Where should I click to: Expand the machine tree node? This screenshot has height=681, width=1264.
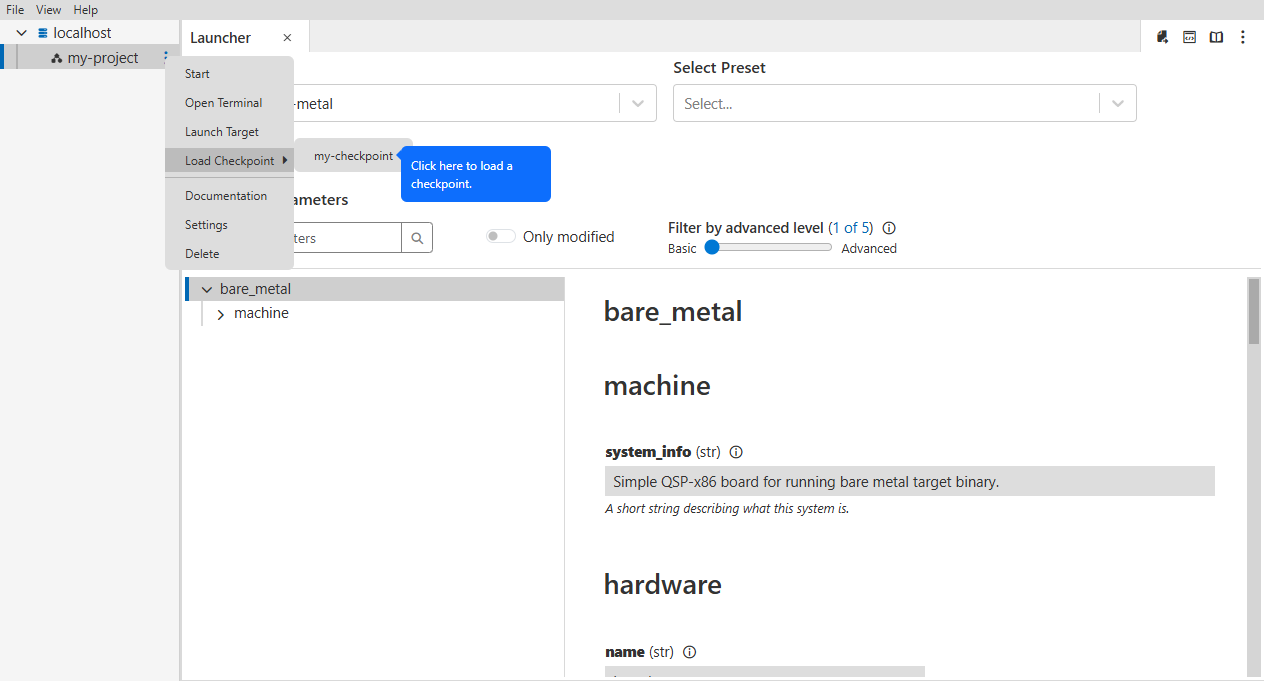221,314
